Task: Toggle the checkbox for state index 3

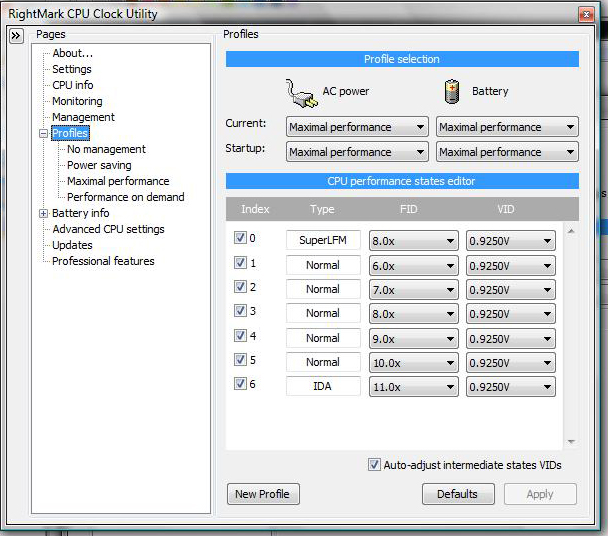Action: point(240,311)
